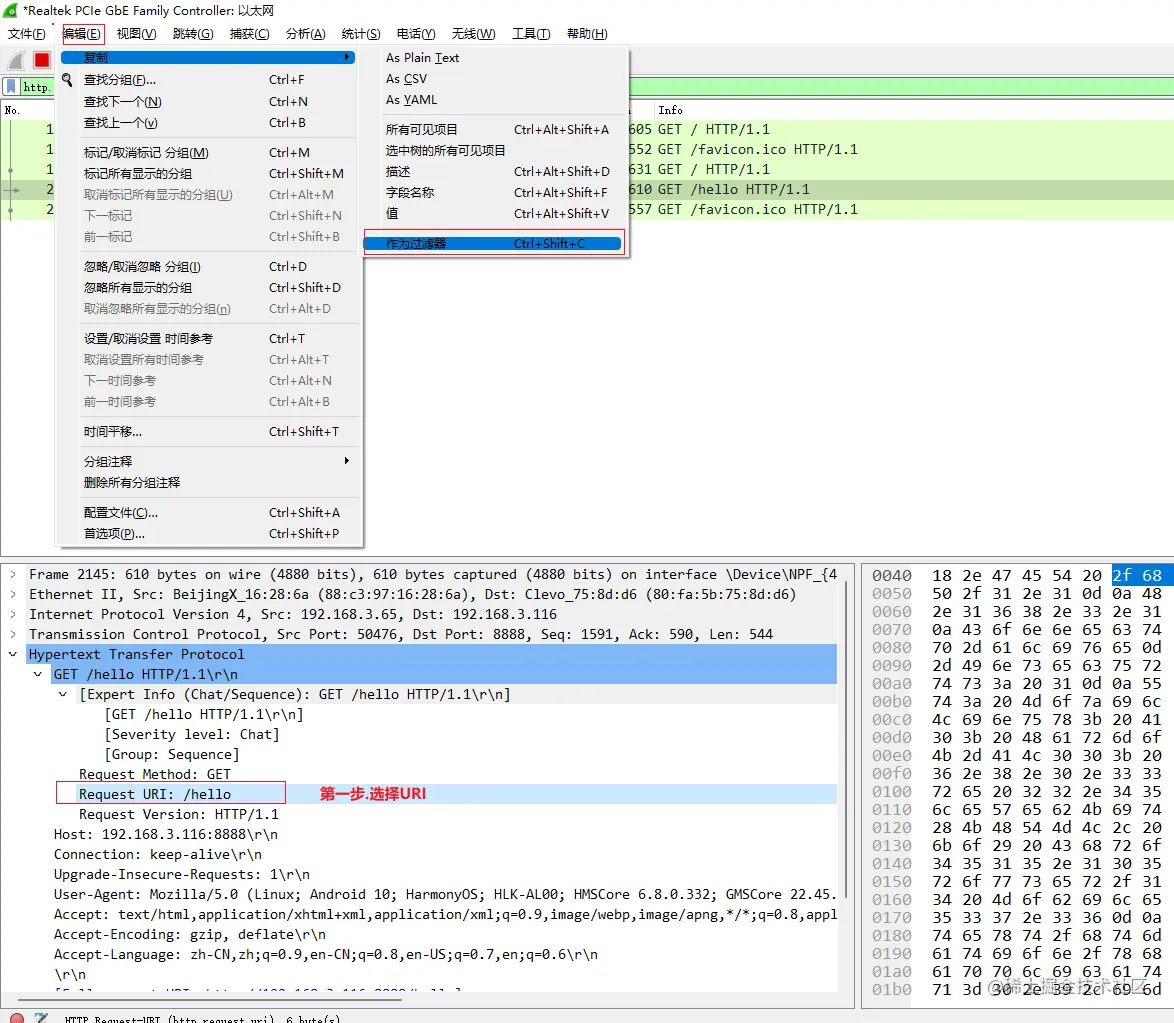Choose 选中树的所有可见项目
This screenshot has height=1023, width=1174.
[x=495, y=151]
